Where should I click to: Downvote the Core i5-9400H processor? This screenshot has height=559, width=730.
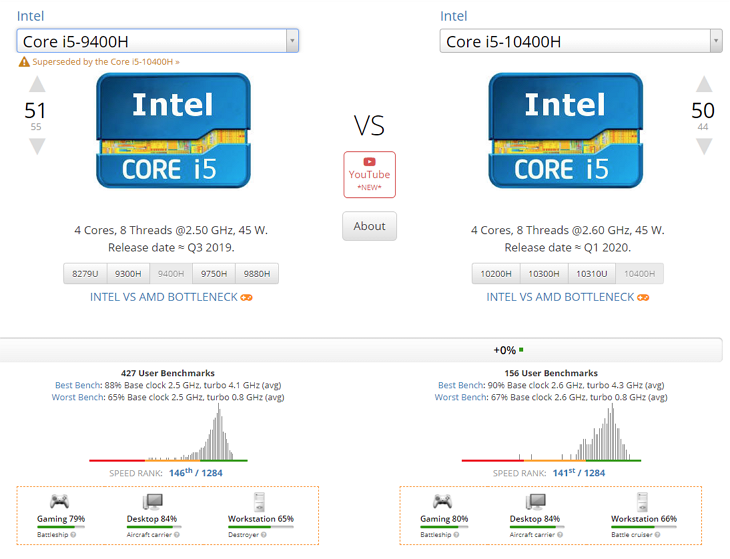(37, 146)
